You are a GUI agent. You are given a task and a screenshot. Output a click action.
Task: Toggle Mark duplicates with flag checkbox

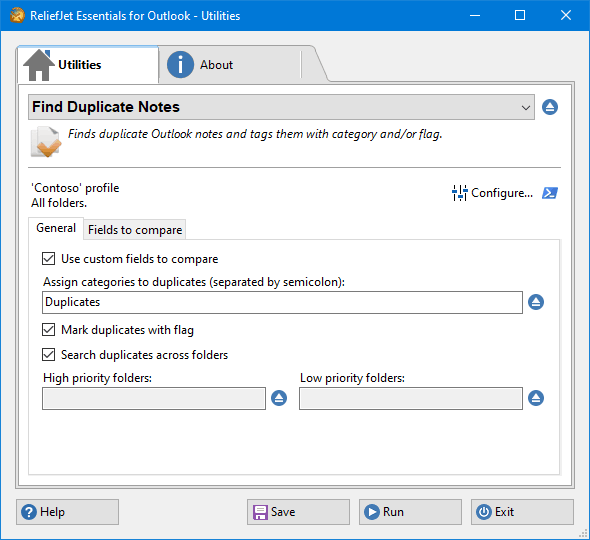[x=49, y=330]
